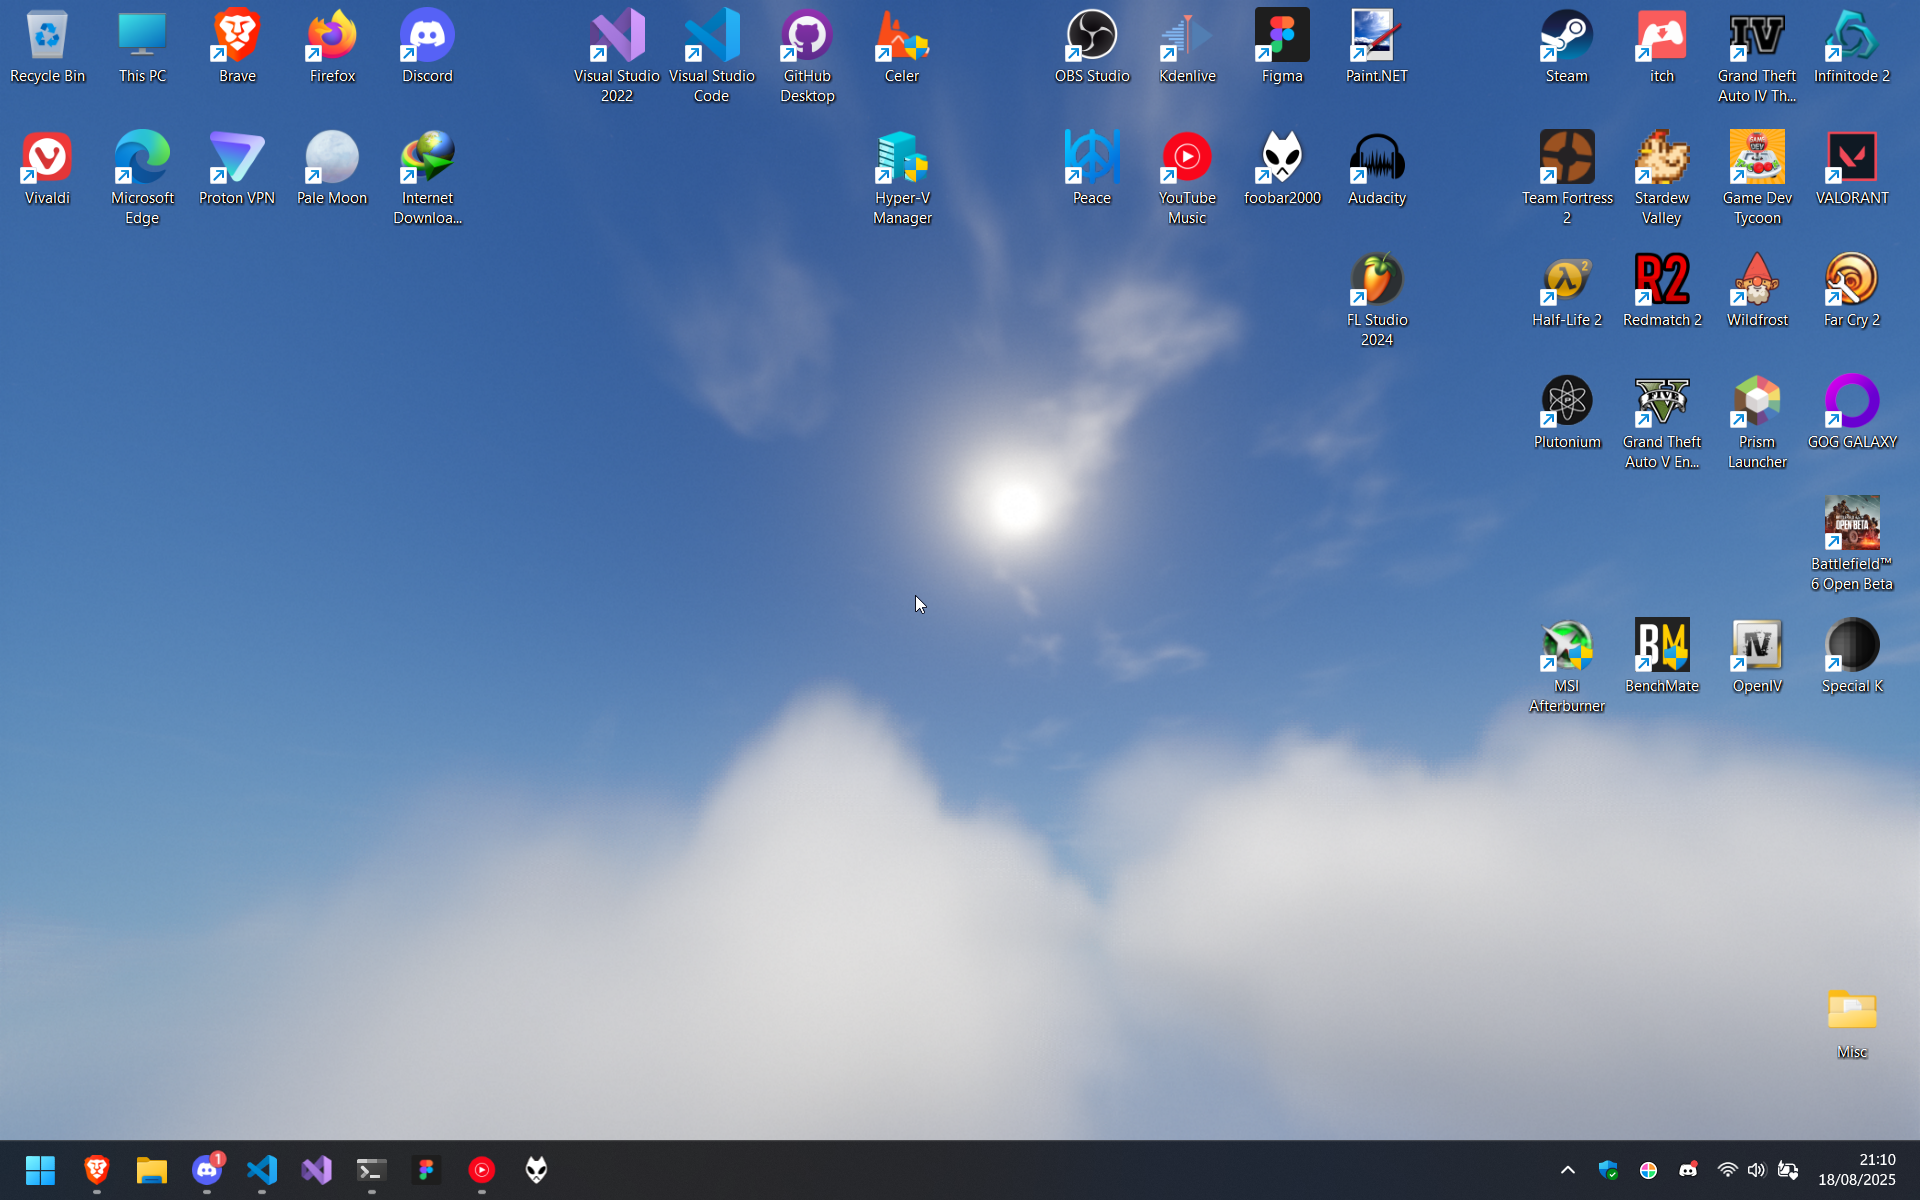Open the clock and date flyout

(x=1857, y=1170)
